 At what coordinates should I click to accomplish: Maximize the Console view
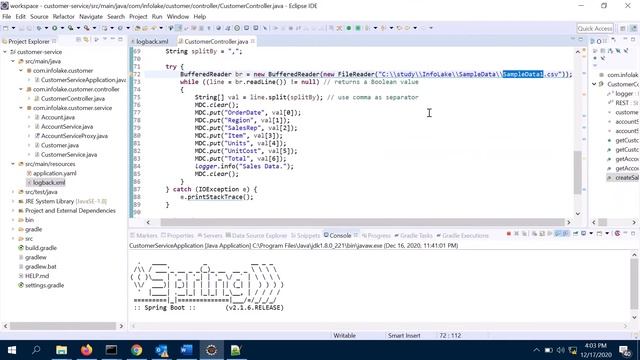point(633,234)
